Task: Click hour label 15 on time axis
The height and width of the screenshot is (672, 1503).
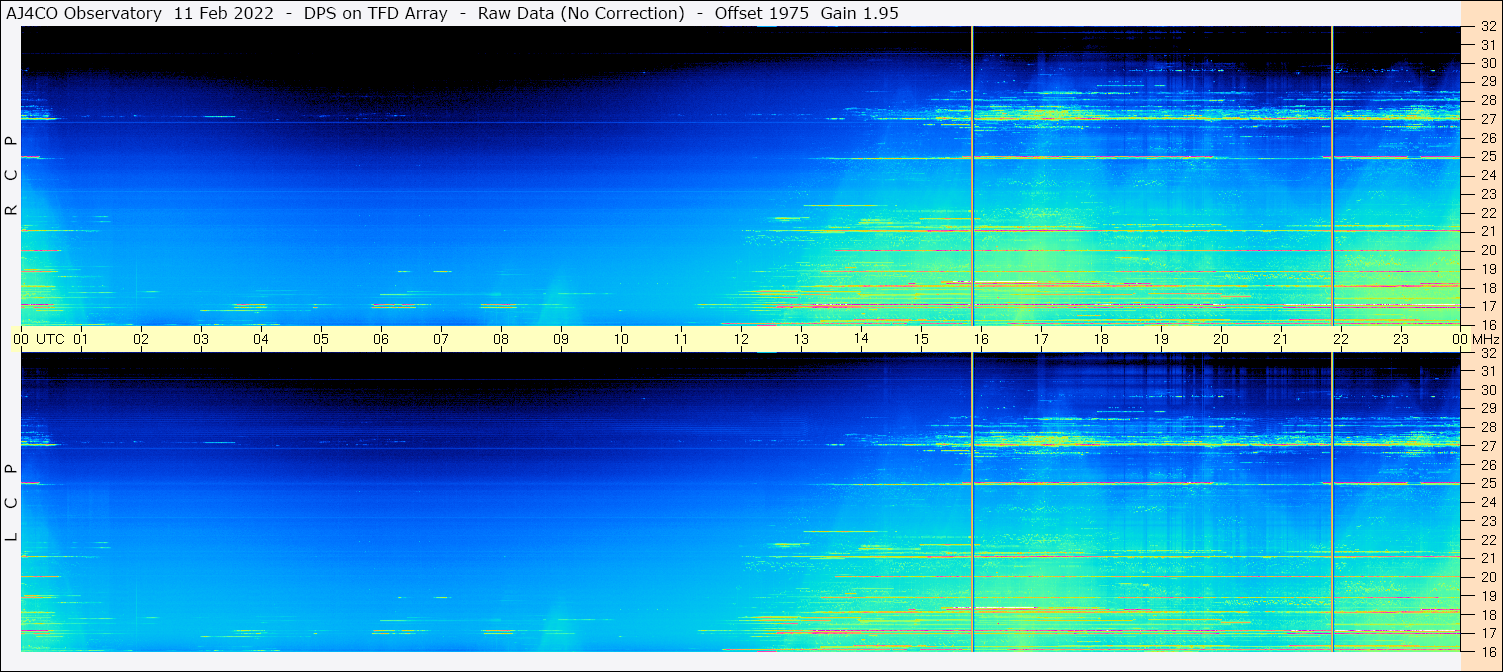Action: [x=921, y=339]
